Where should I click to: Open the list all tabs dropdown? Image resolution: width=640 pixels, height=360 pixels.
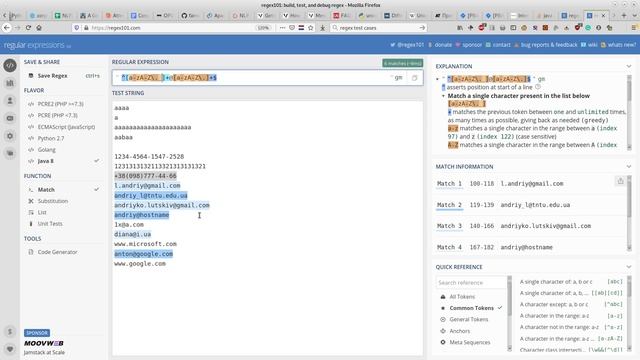[x=634, y=16]
